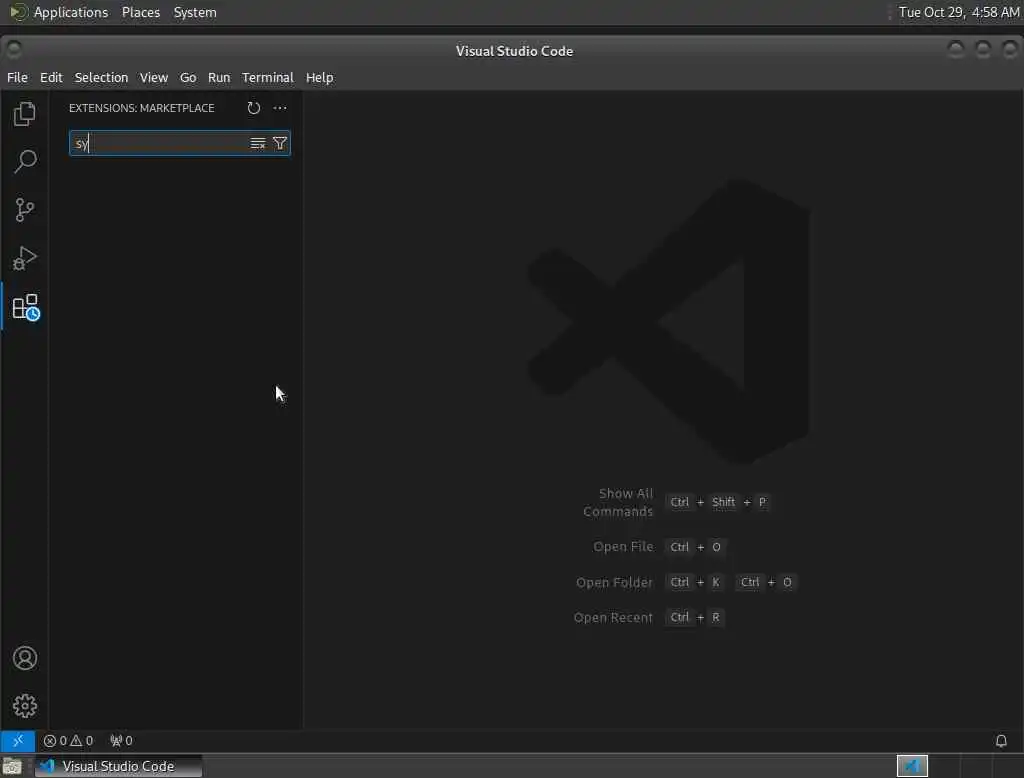This screenshot has height=778, width=1024.
Task: Click the date and time clock
Action: click(959, 12)
